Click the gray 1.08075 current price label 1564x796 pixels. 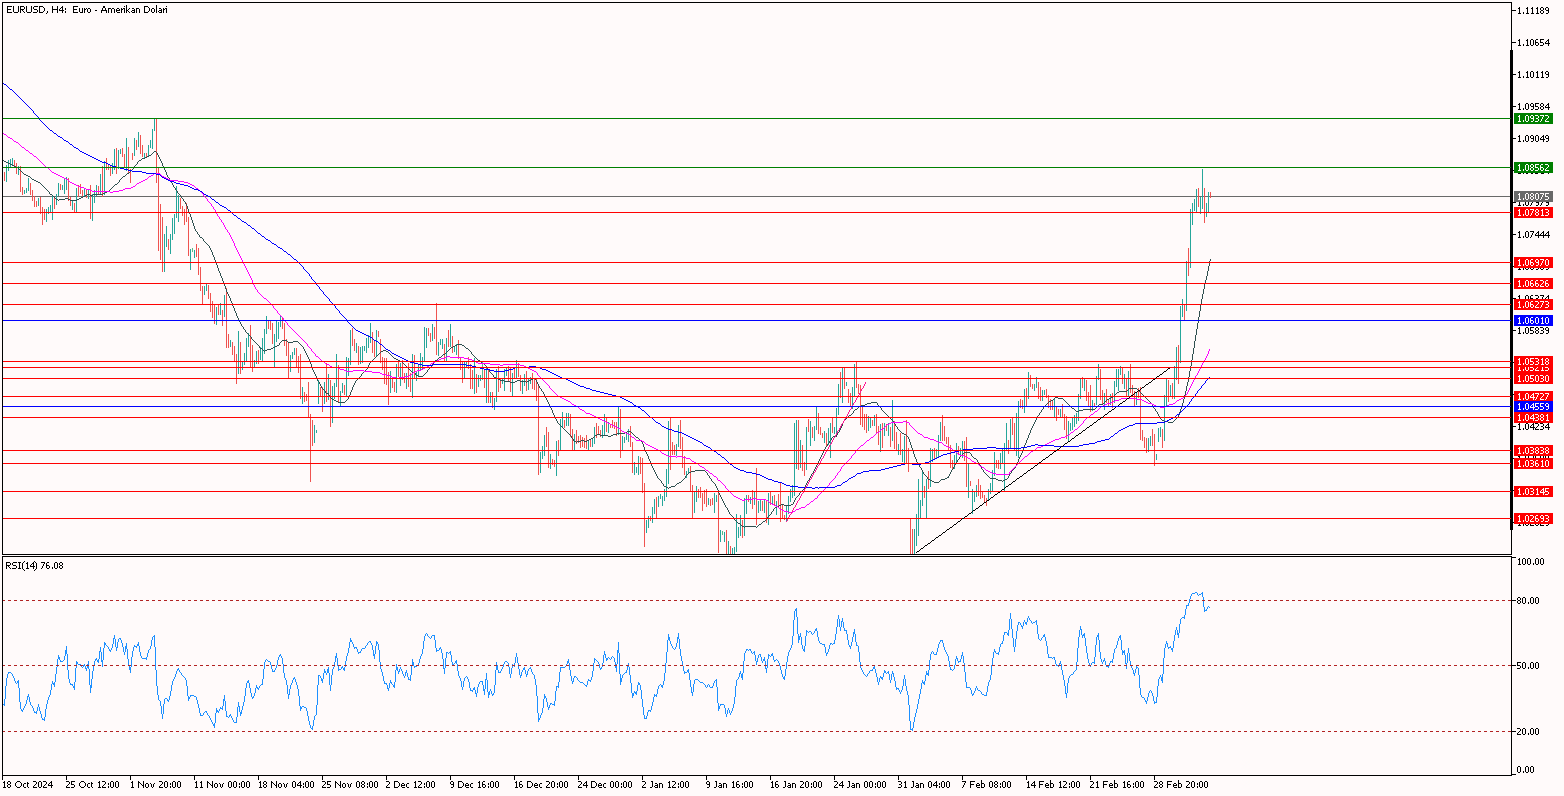pos(1533,197)
